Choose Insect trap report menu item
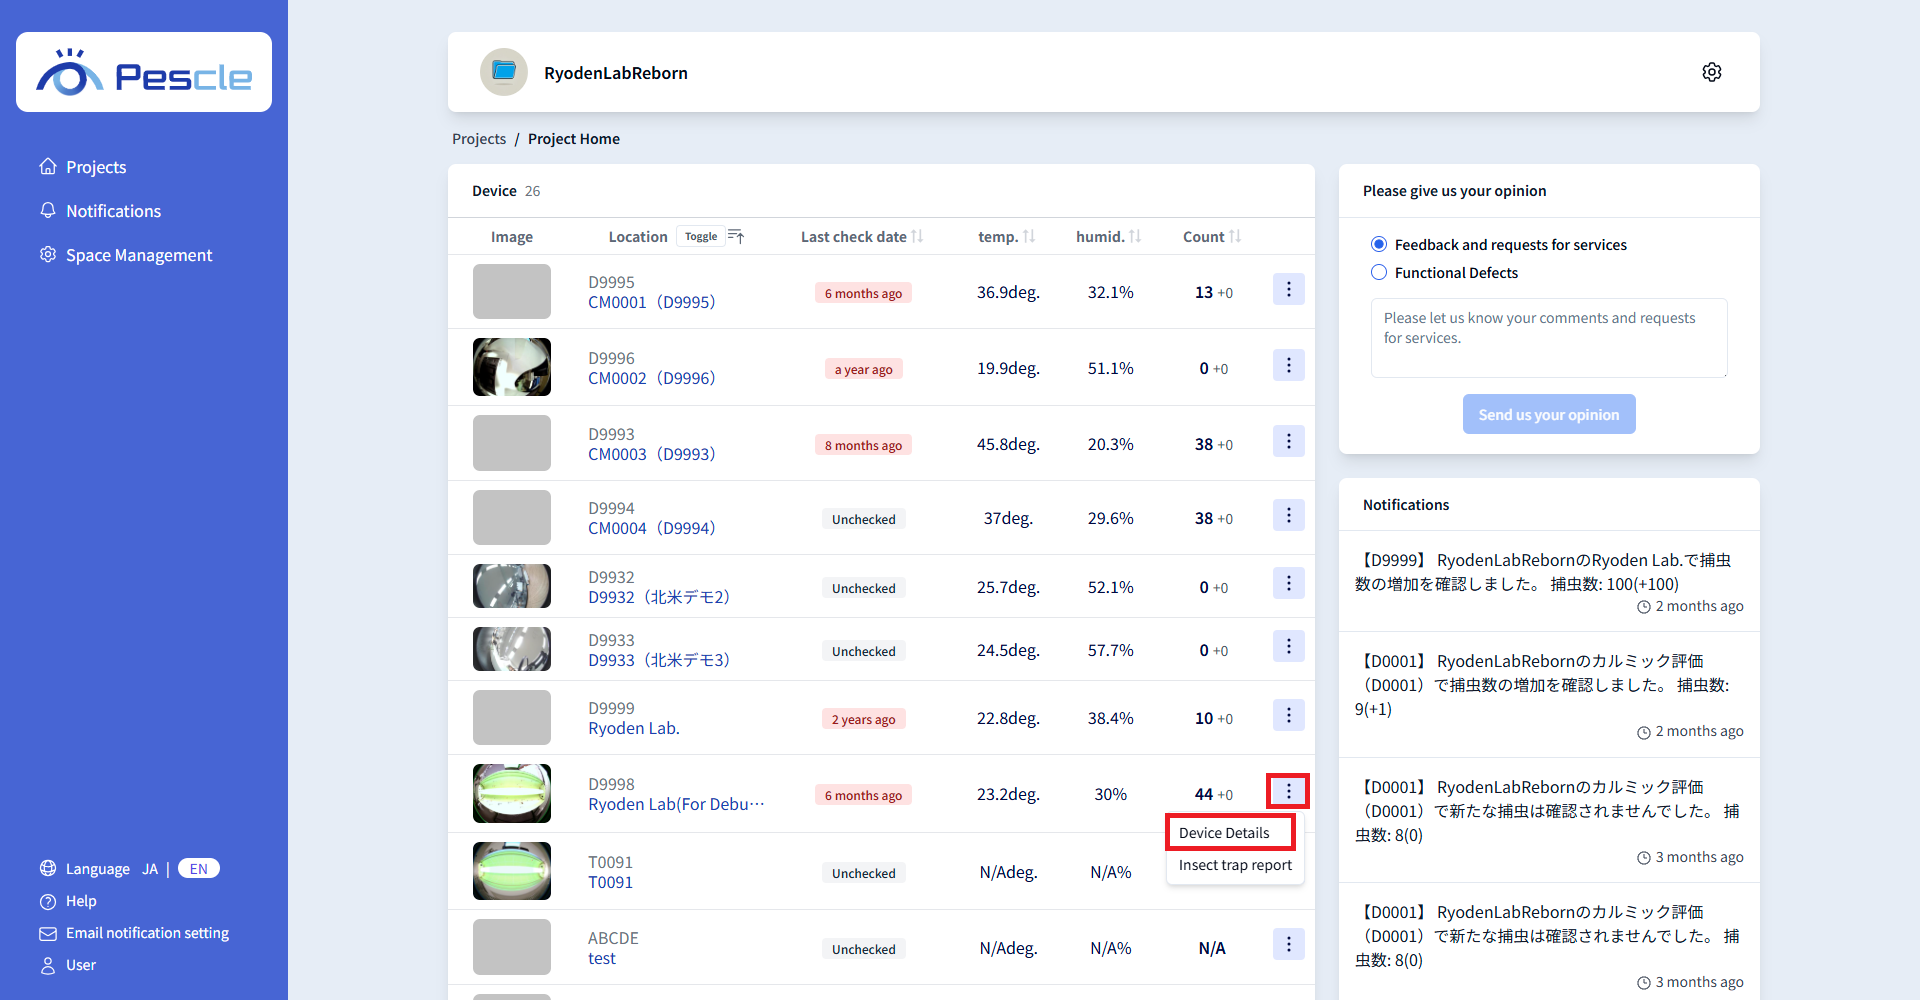The width and height of the screenshot is (1920, 1000). [x=1235, y=866]
